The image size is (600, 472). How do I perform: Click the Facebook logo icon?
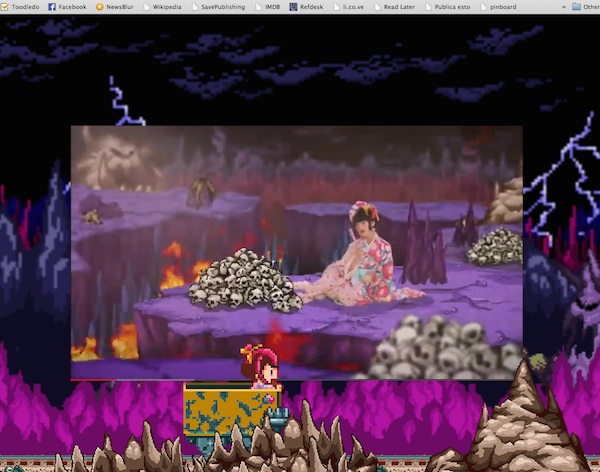pos(52,7)
